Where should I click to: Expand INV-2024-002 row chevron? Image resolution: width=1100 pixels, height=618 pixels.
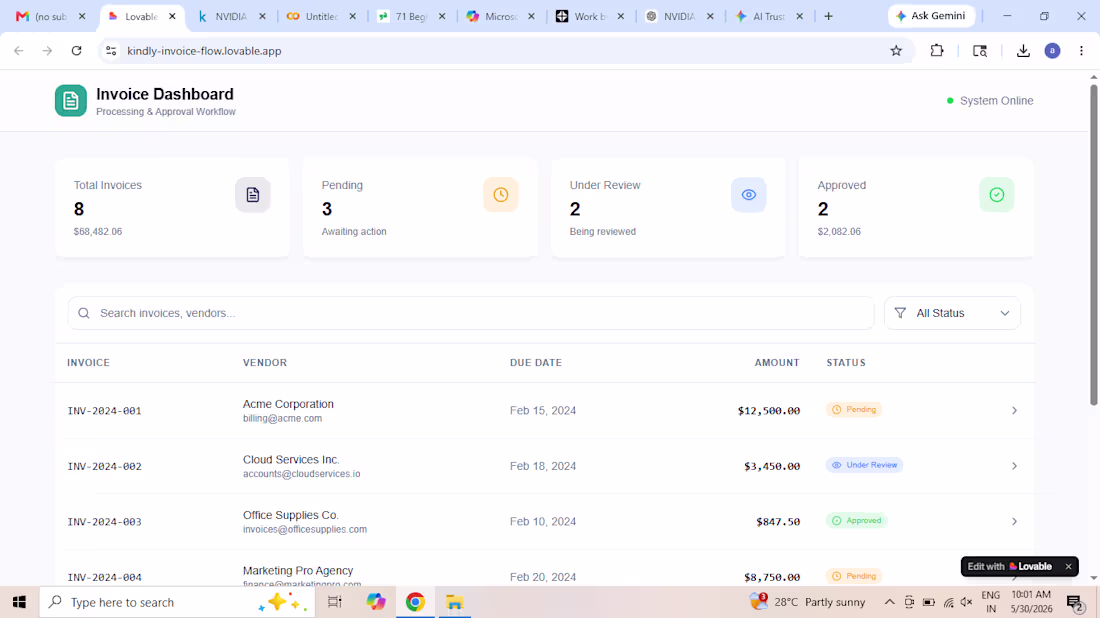[1014, 466]
